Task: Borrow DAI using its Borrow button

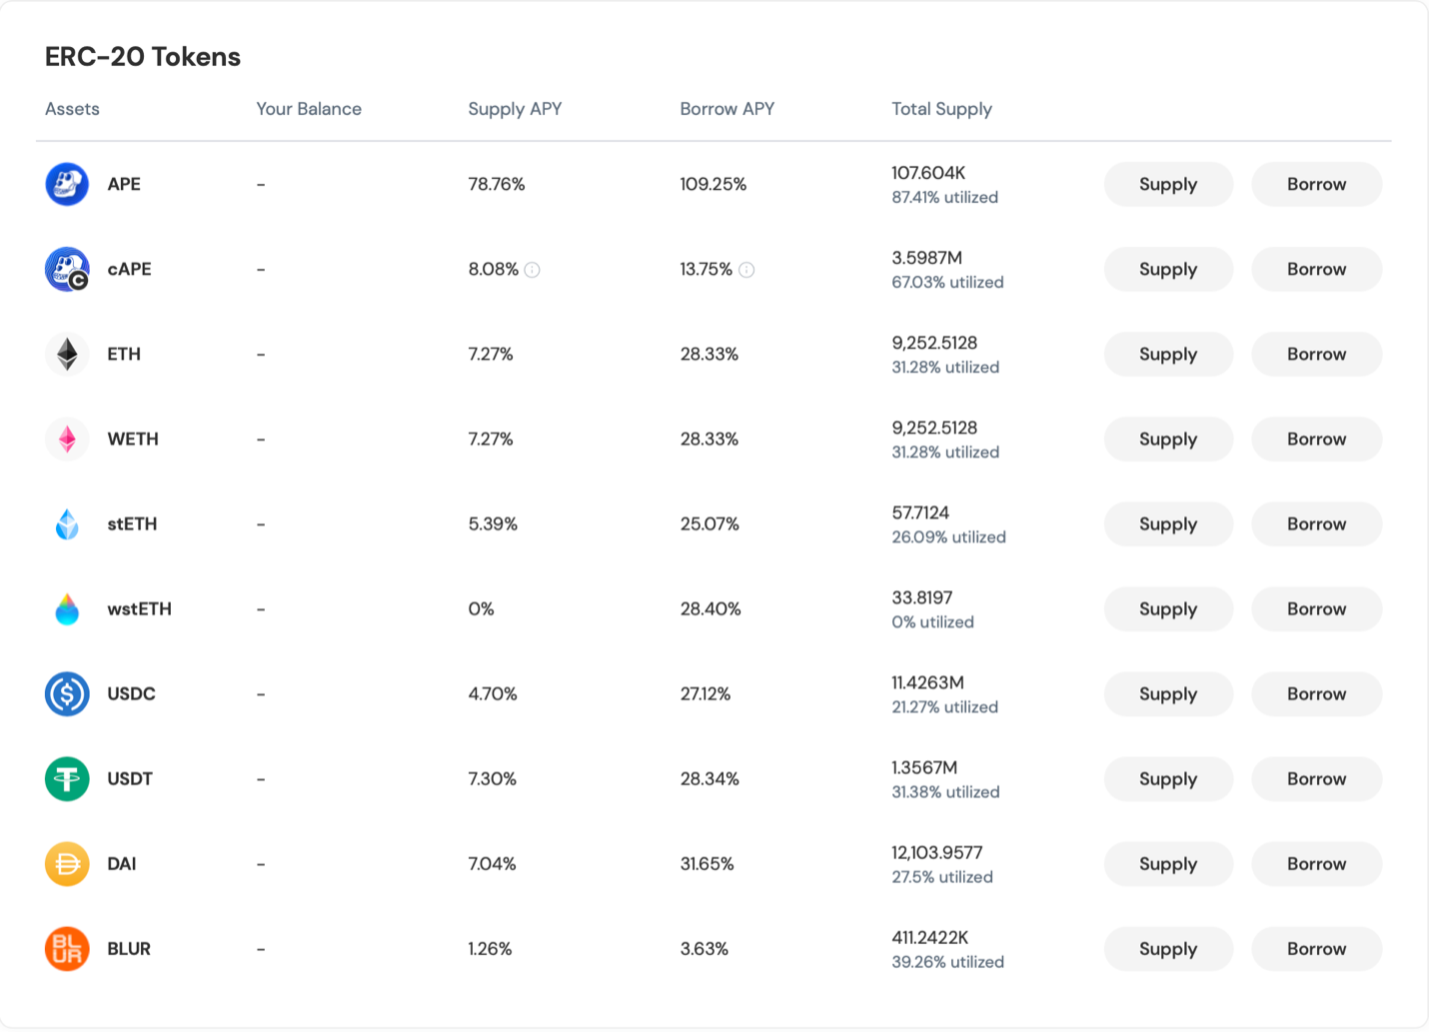Action: [x=1316, y=864]
